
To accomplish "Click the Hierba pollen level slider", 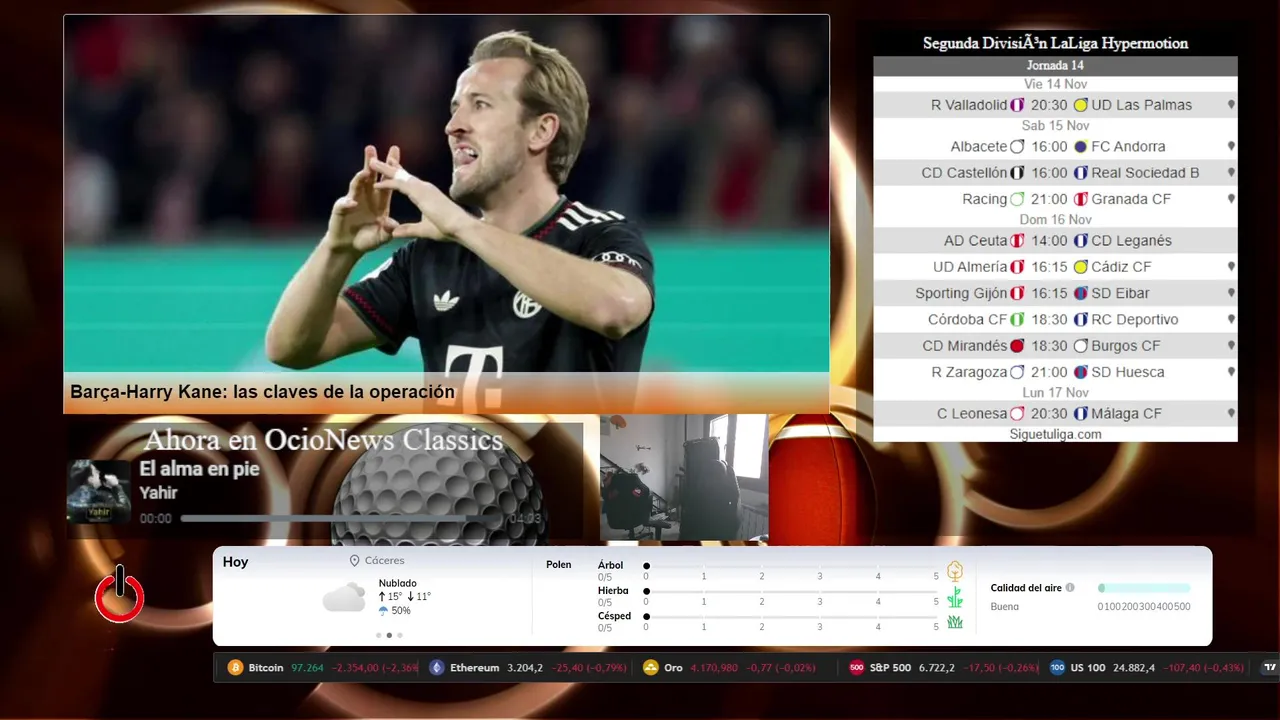I will [791, 591].
